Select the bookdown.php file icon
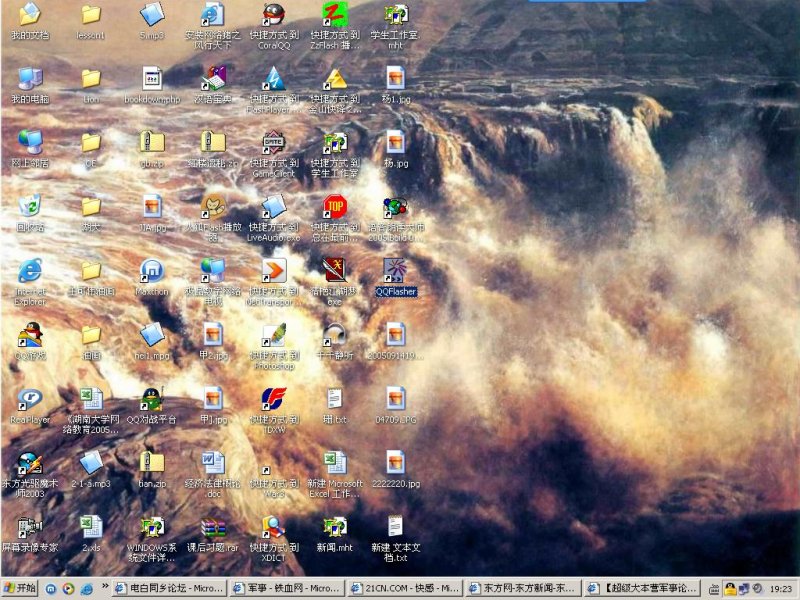800x600 pixels. click(x=151, y=79)
